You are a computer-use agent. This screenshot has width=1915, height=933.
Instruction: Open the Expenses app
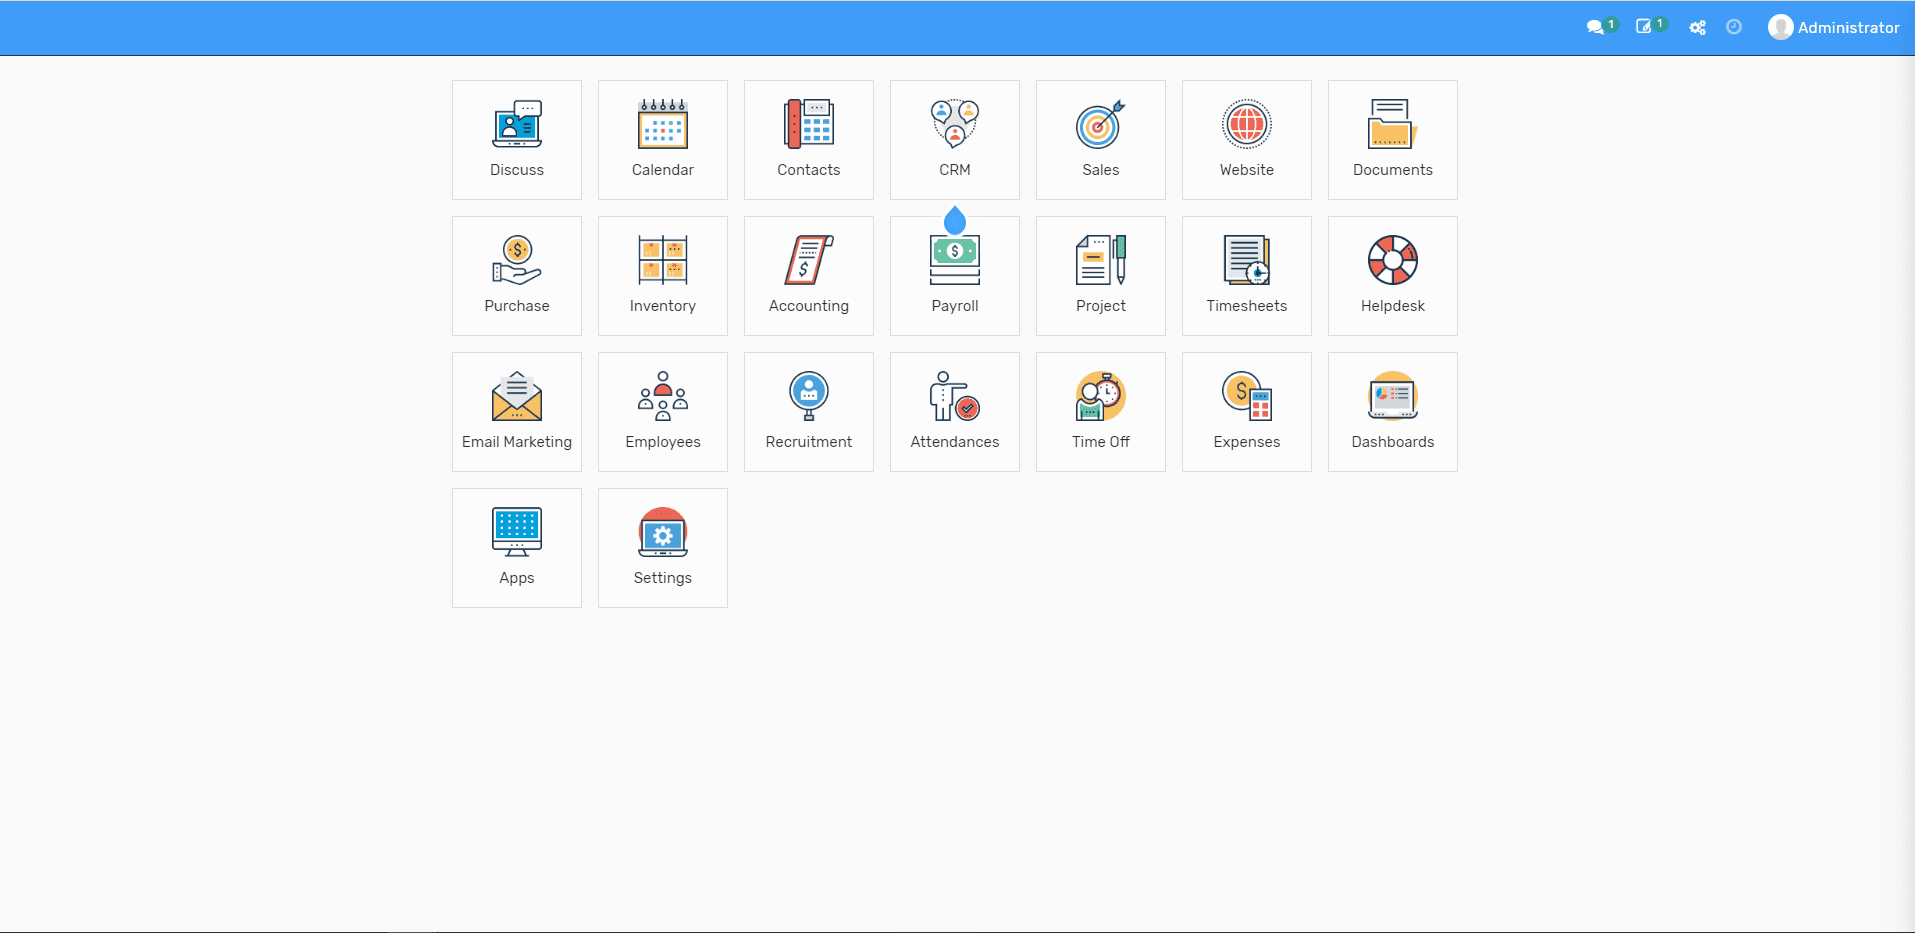tap(1246, 412)
